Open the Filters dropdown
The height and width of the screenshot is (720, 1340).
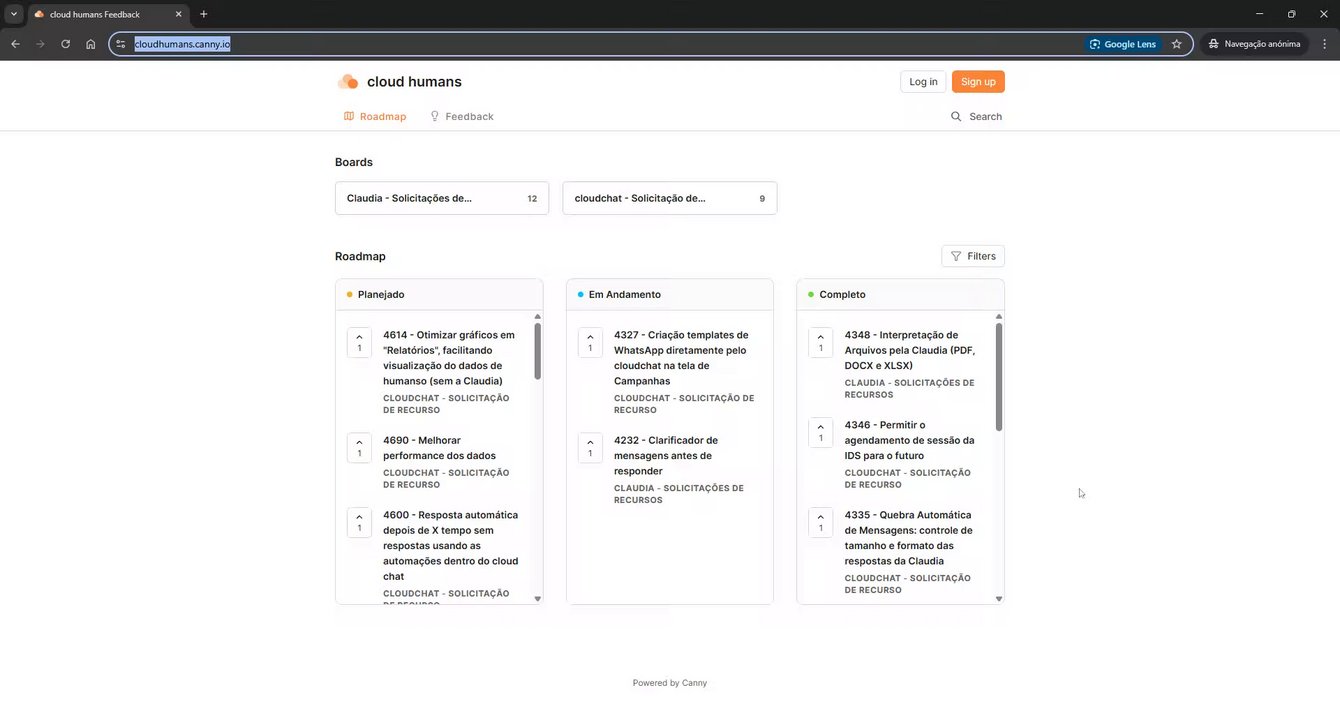(973, 256)
